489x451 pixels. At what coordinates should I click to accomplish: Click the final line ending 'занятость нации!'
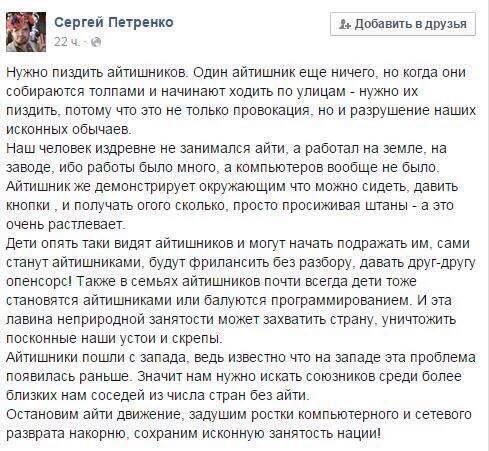[193, 433]
